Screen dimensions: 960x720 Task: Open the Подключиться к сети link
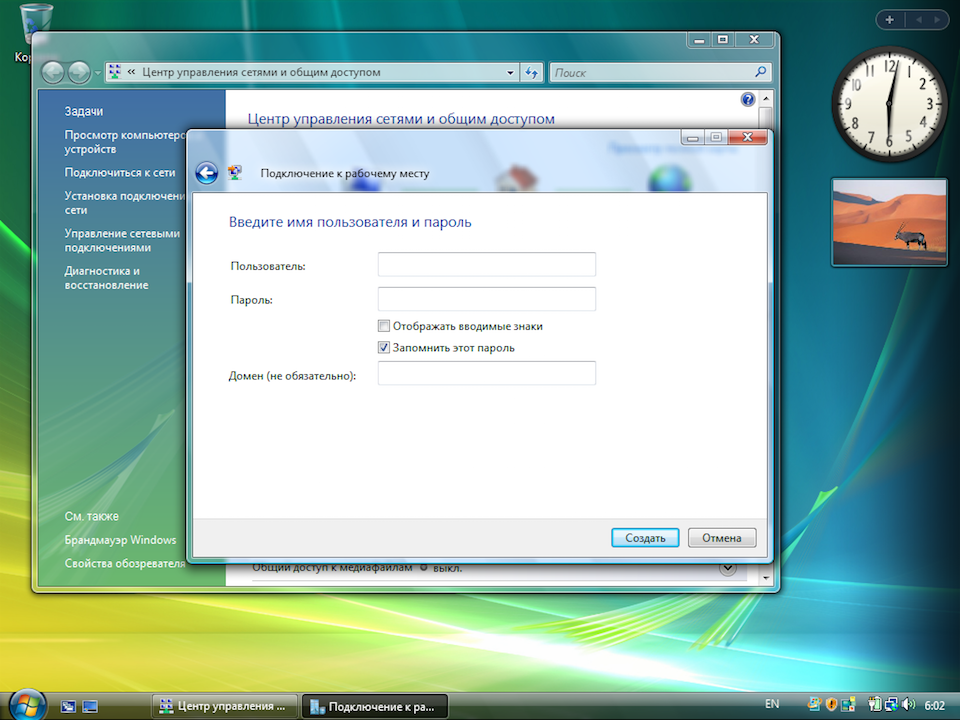click(120, 173)
